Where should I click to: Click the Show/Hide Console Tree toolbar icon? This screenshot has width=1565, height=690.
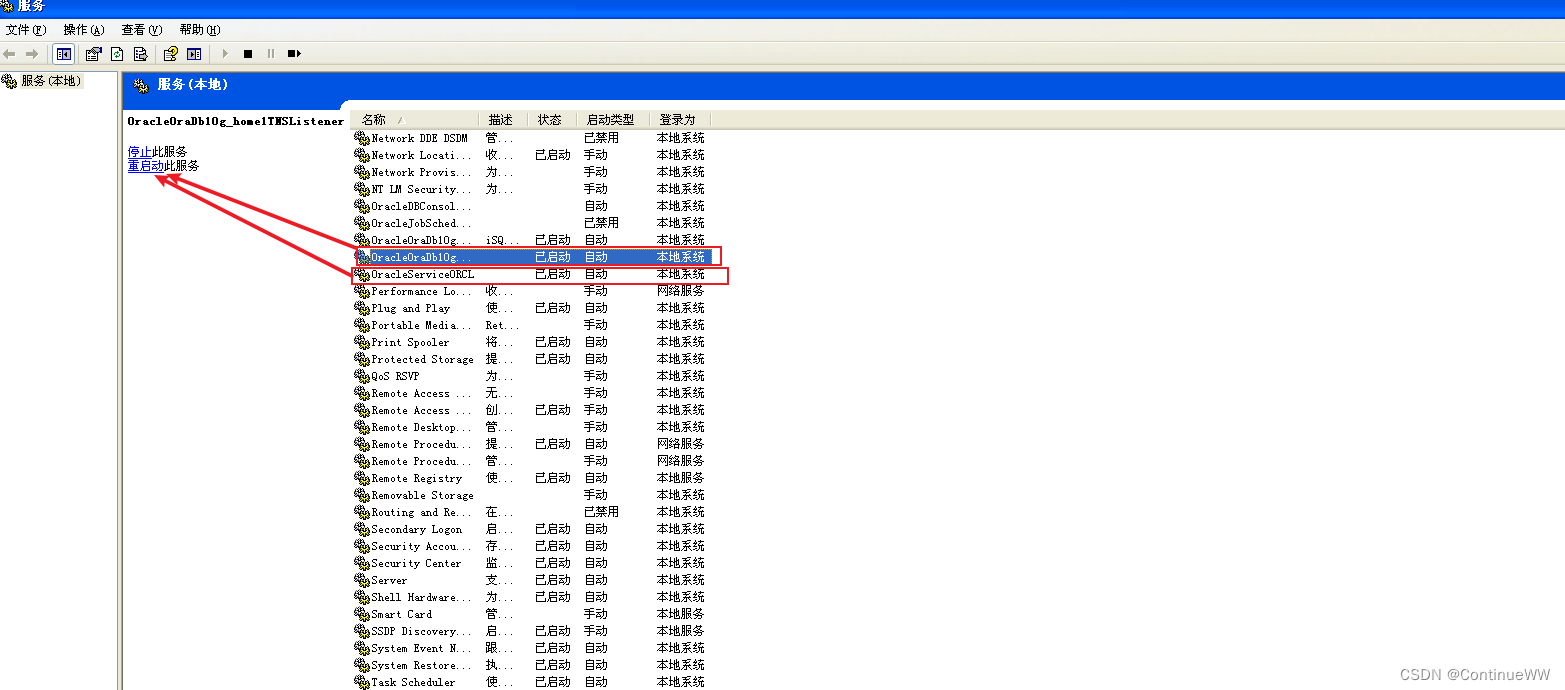(x=64, y=54)
